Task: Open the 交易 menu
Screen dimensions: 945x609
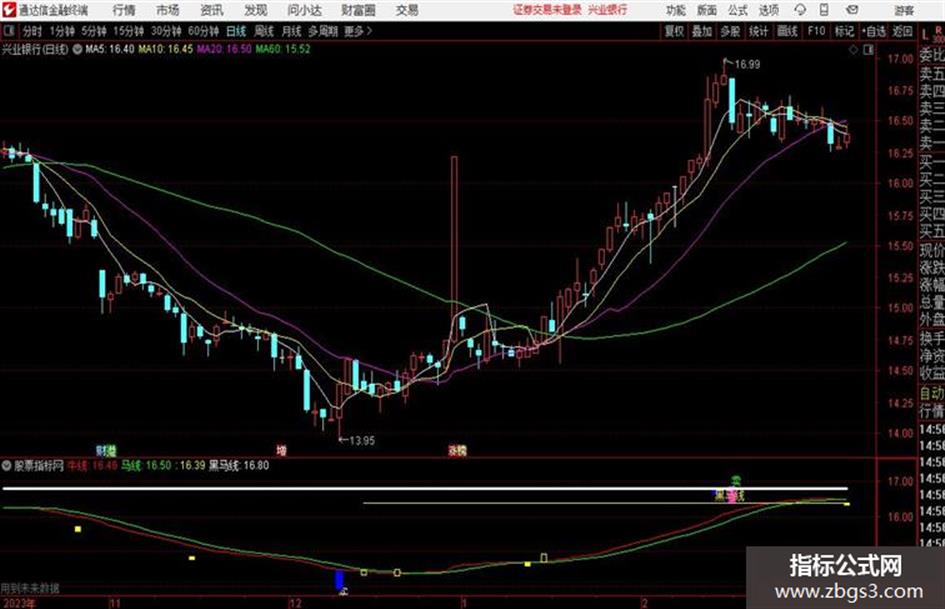Action: [x=407, y=10]
